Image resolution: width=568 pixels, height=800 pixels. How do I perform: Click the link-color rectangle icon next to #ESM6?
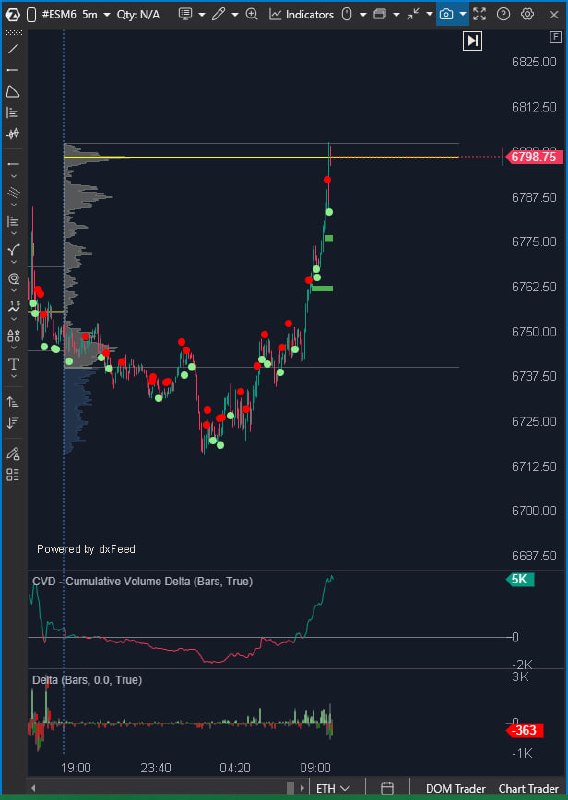click(x=31, y=15)
